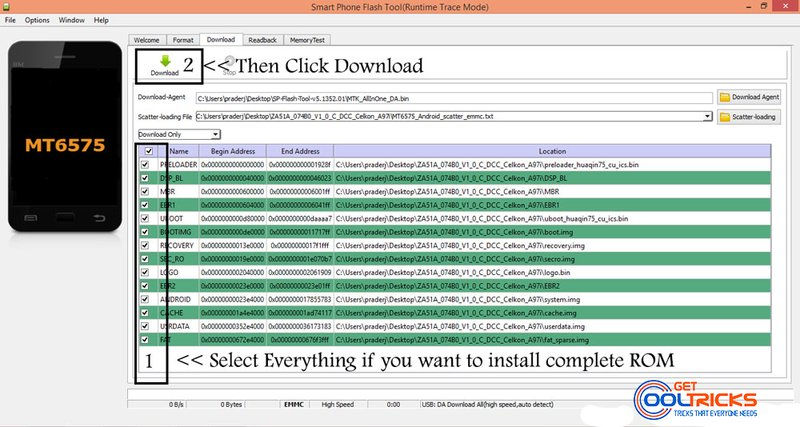Viewport: 800px width, 427px height.
Task: Open the Help menu
Action: [x=101, y=20]
